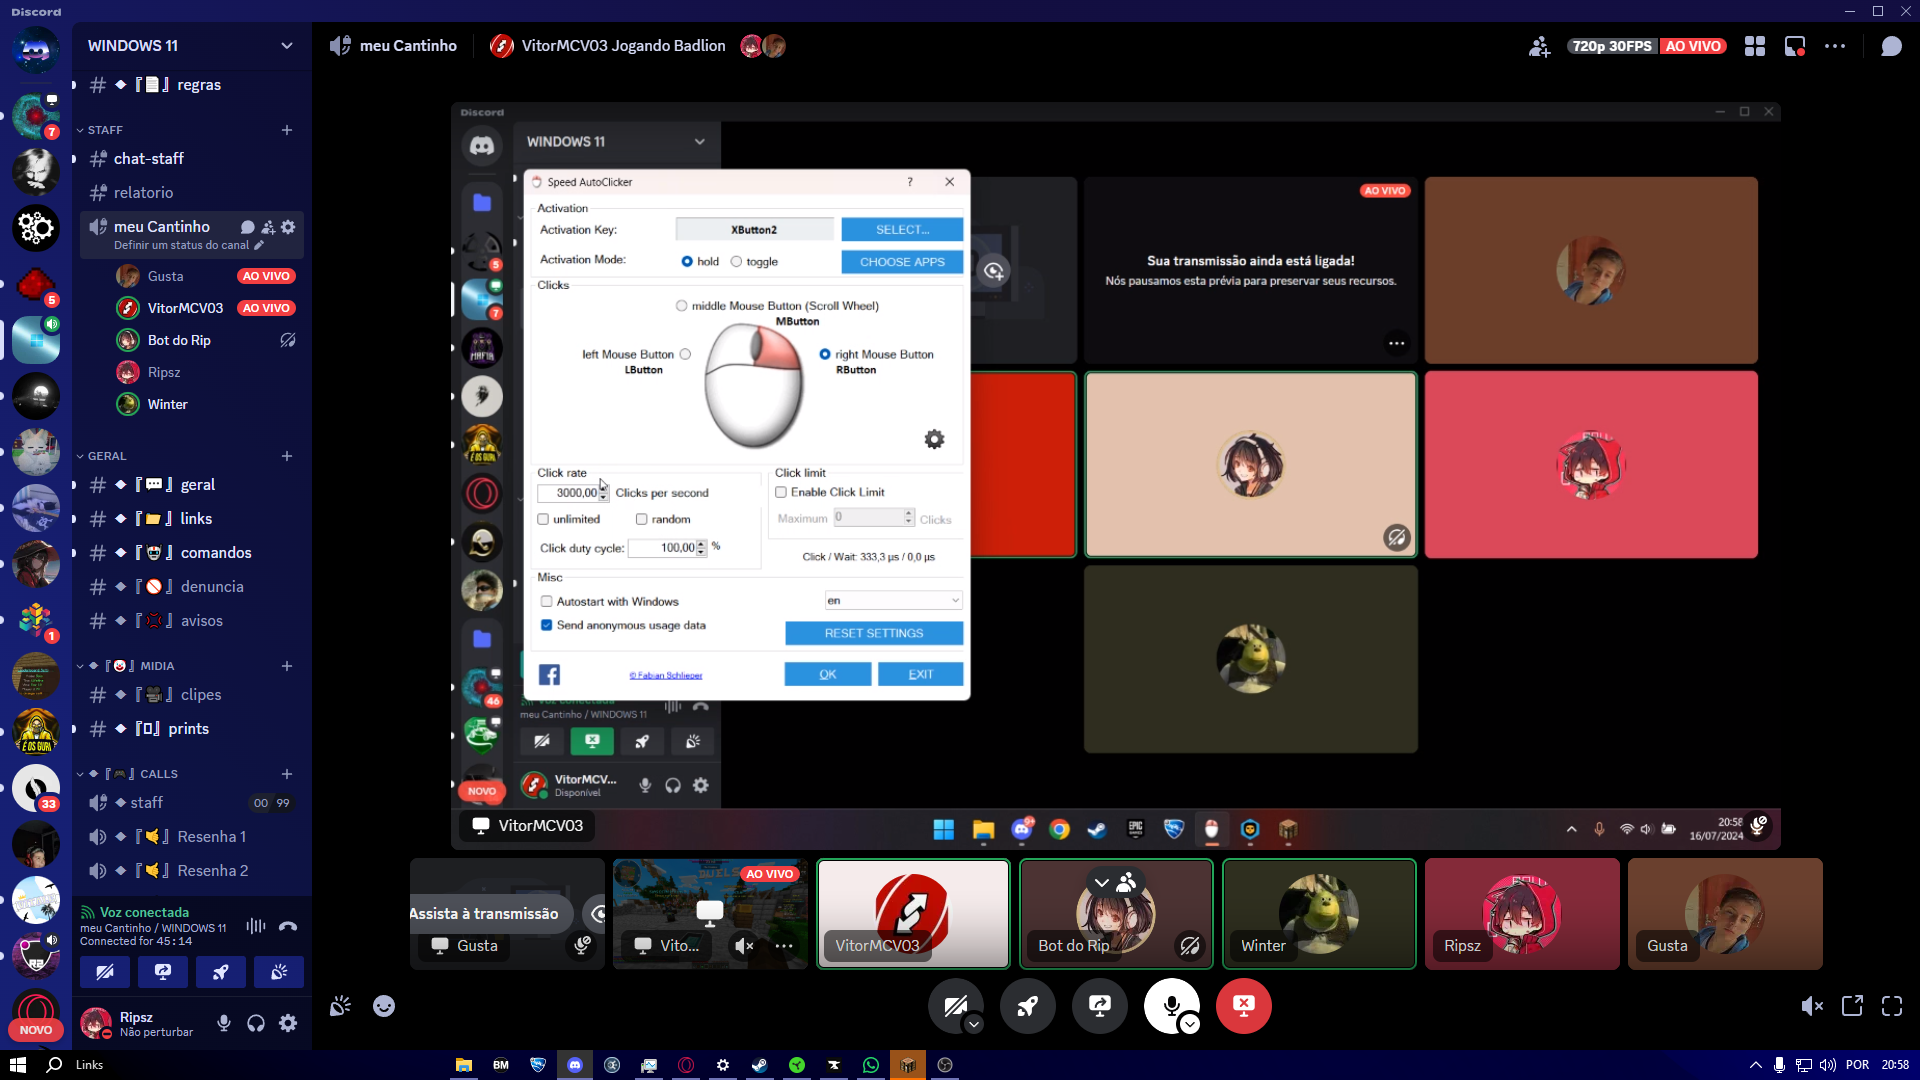The height and width of the screenshot is (1080, 1920).
Task: Open language dropdown showing en
Action: (x=893, y=600)
